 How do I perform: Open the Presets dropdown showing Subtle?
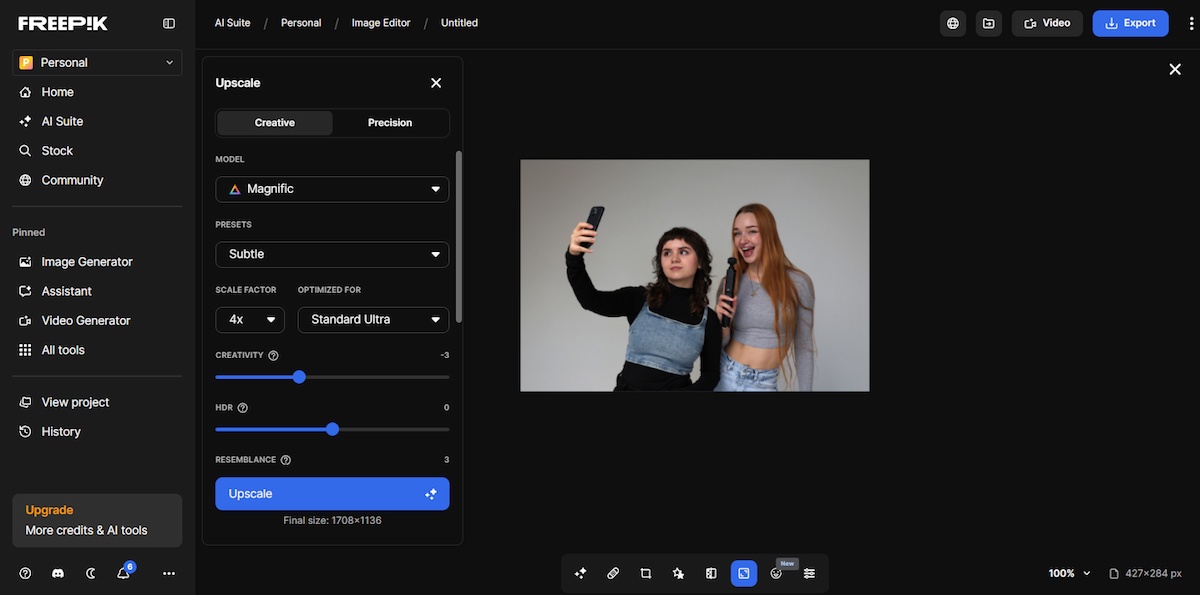[x=332, y=254]
